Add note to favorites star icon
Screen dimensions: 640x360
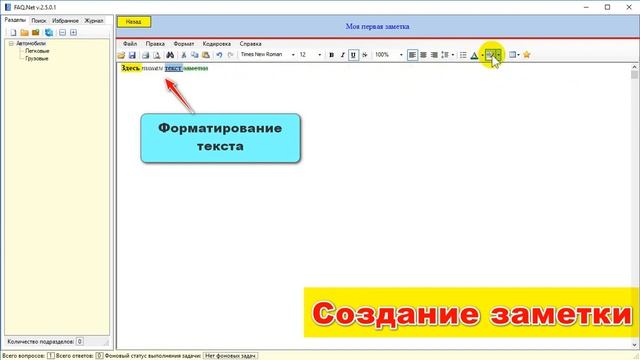coord(527,55)
